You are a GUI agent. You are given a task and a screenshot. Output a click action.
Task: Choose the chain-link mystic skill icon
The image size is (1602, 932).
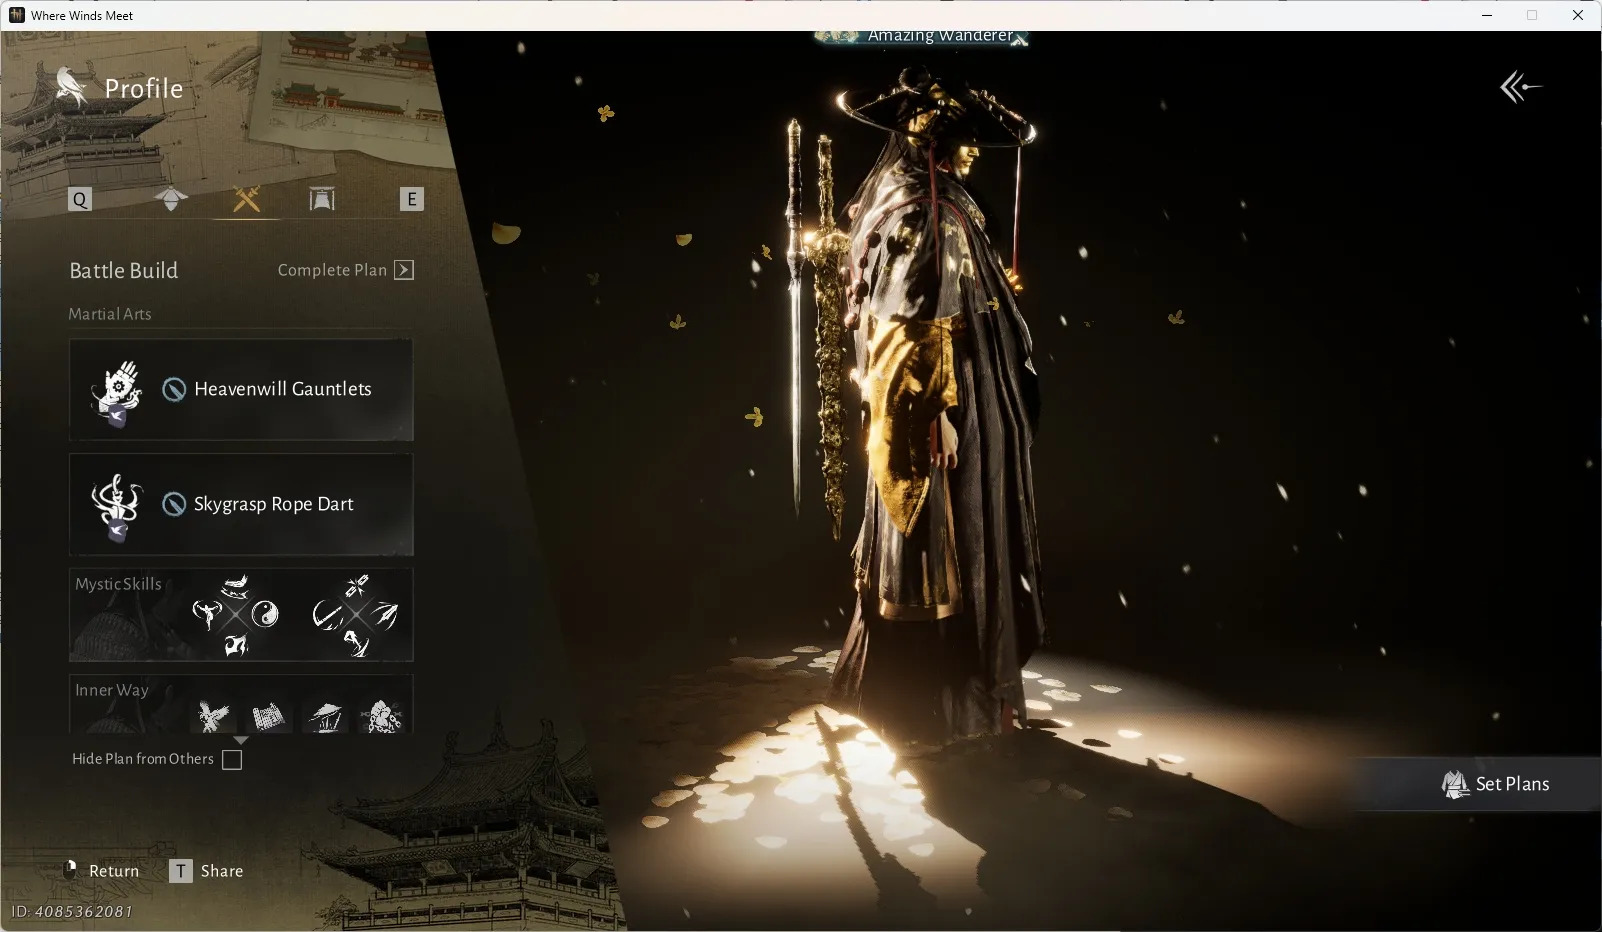pos(357,585)
